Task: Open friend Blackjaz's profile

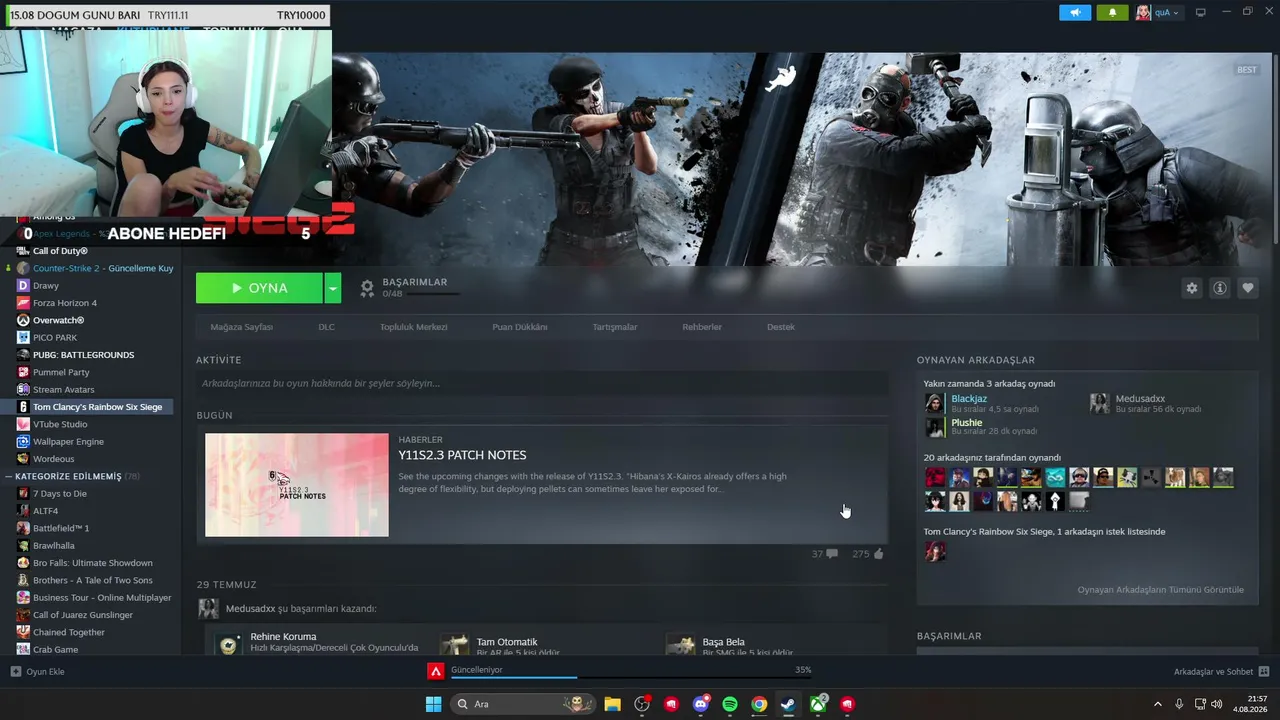Action: [969, 399]
